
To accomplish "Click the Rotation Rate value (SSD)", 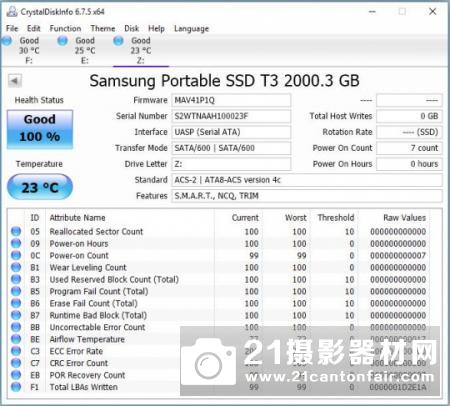I will [x=409, y=132].
